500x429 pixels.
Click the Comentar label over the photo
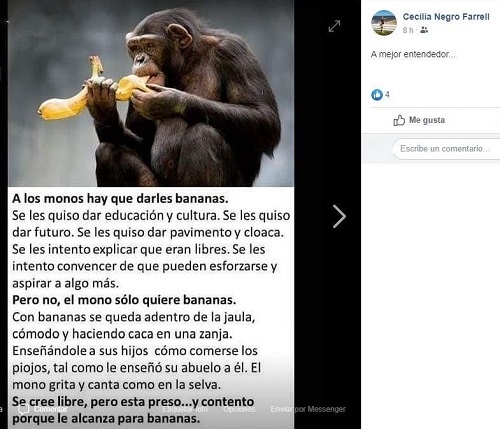(51, 409)
